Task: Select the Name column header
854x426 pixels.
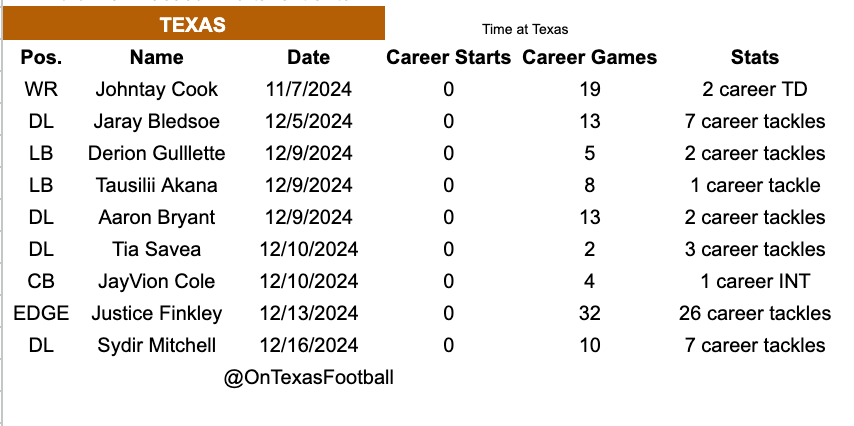Action: pyautogui.click(x=157, y=57)
